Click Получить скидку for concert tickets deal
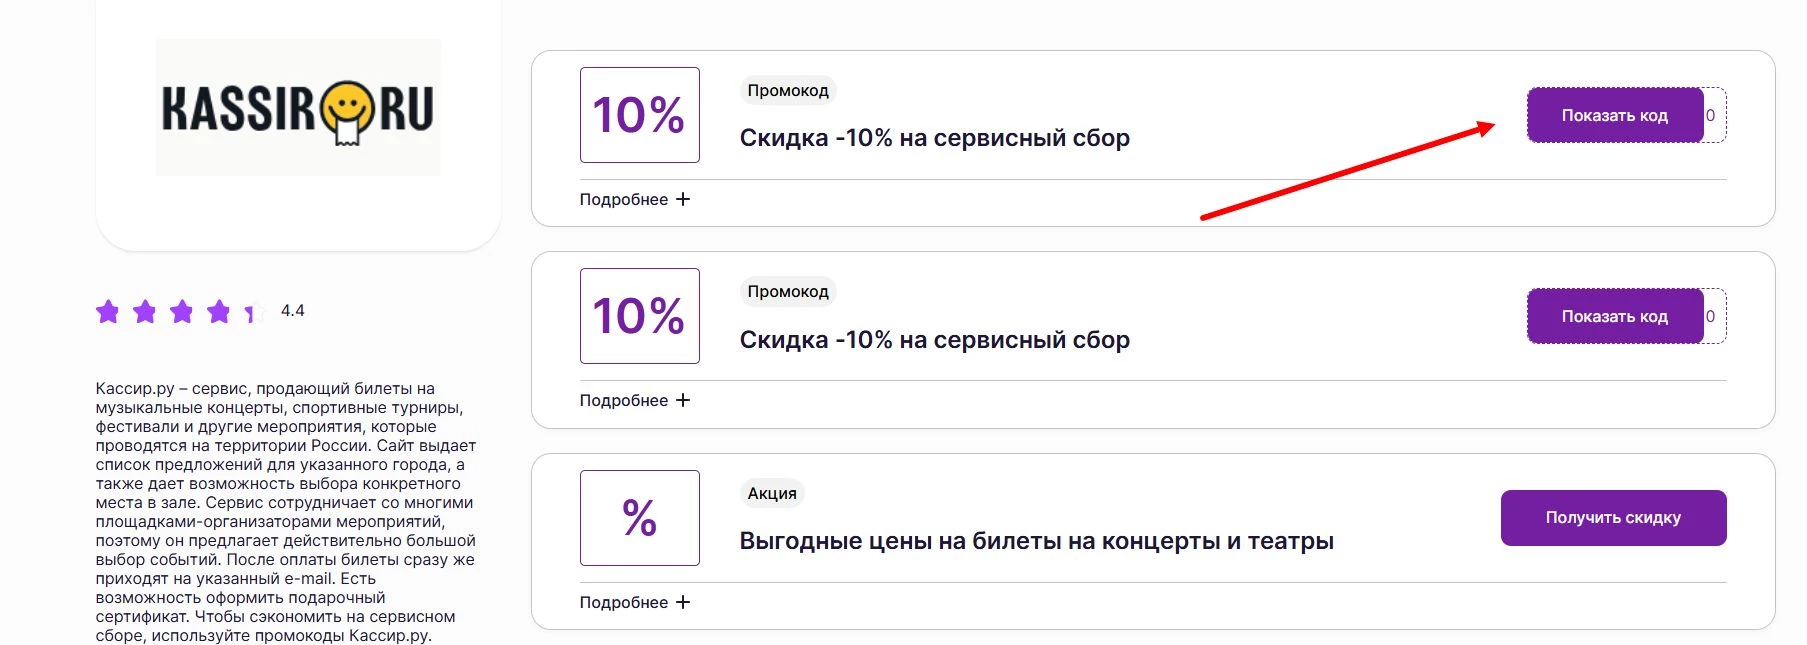This screenshot has width=1807, height=645. pyautogui.click(x=1613, y=517)
